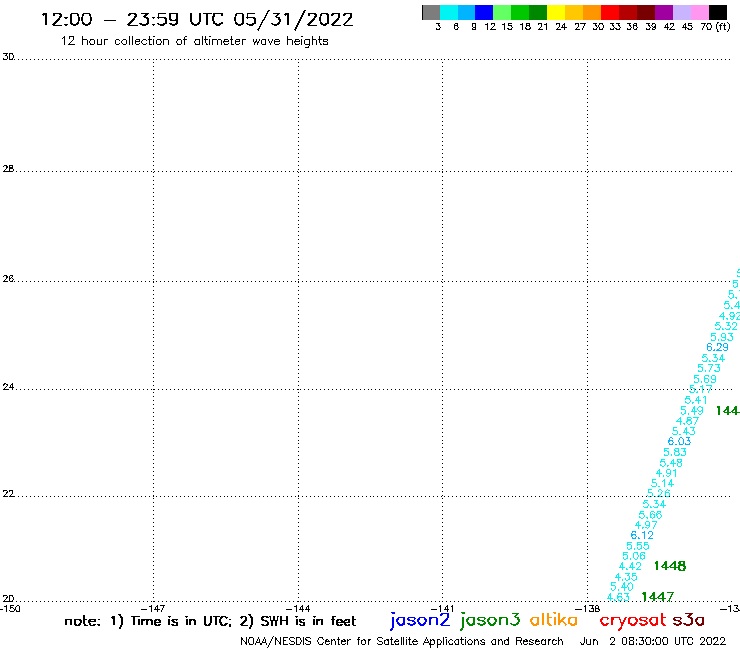Click the gray 3 ft legend swatch
The width and height of the screenshot is (740, 650).
click(431, 13)
